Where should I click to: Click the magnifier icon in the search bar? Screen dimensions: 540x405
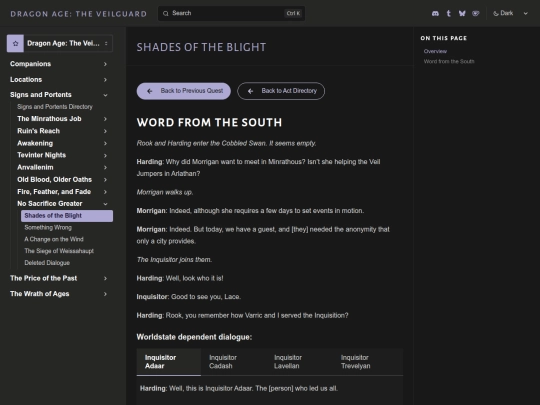pos(166,13)
